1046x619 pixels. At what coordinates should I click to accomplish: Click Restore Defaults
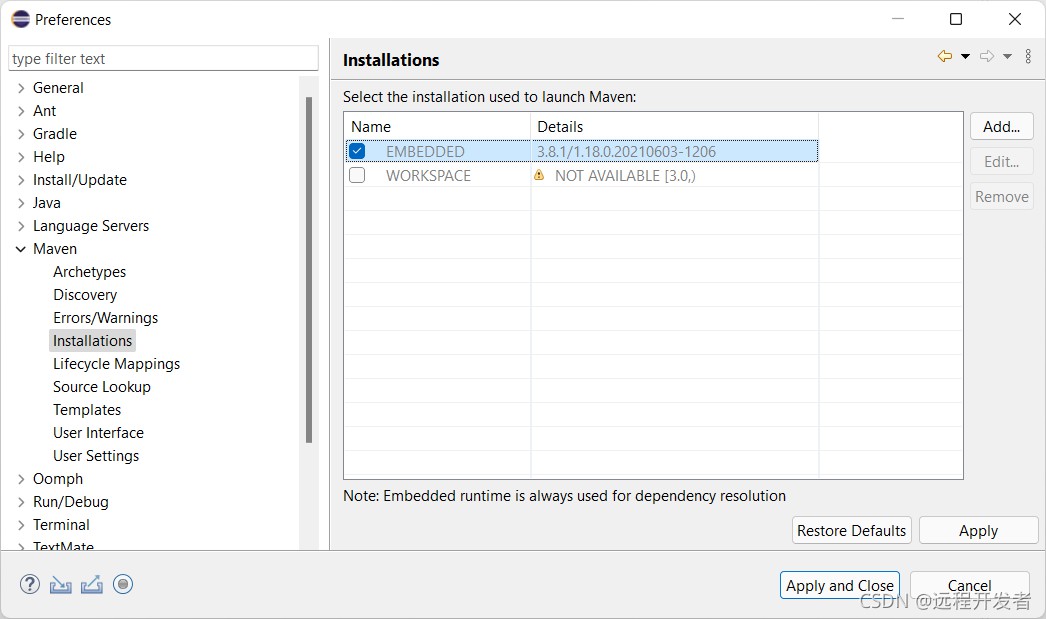pos(851,531)
